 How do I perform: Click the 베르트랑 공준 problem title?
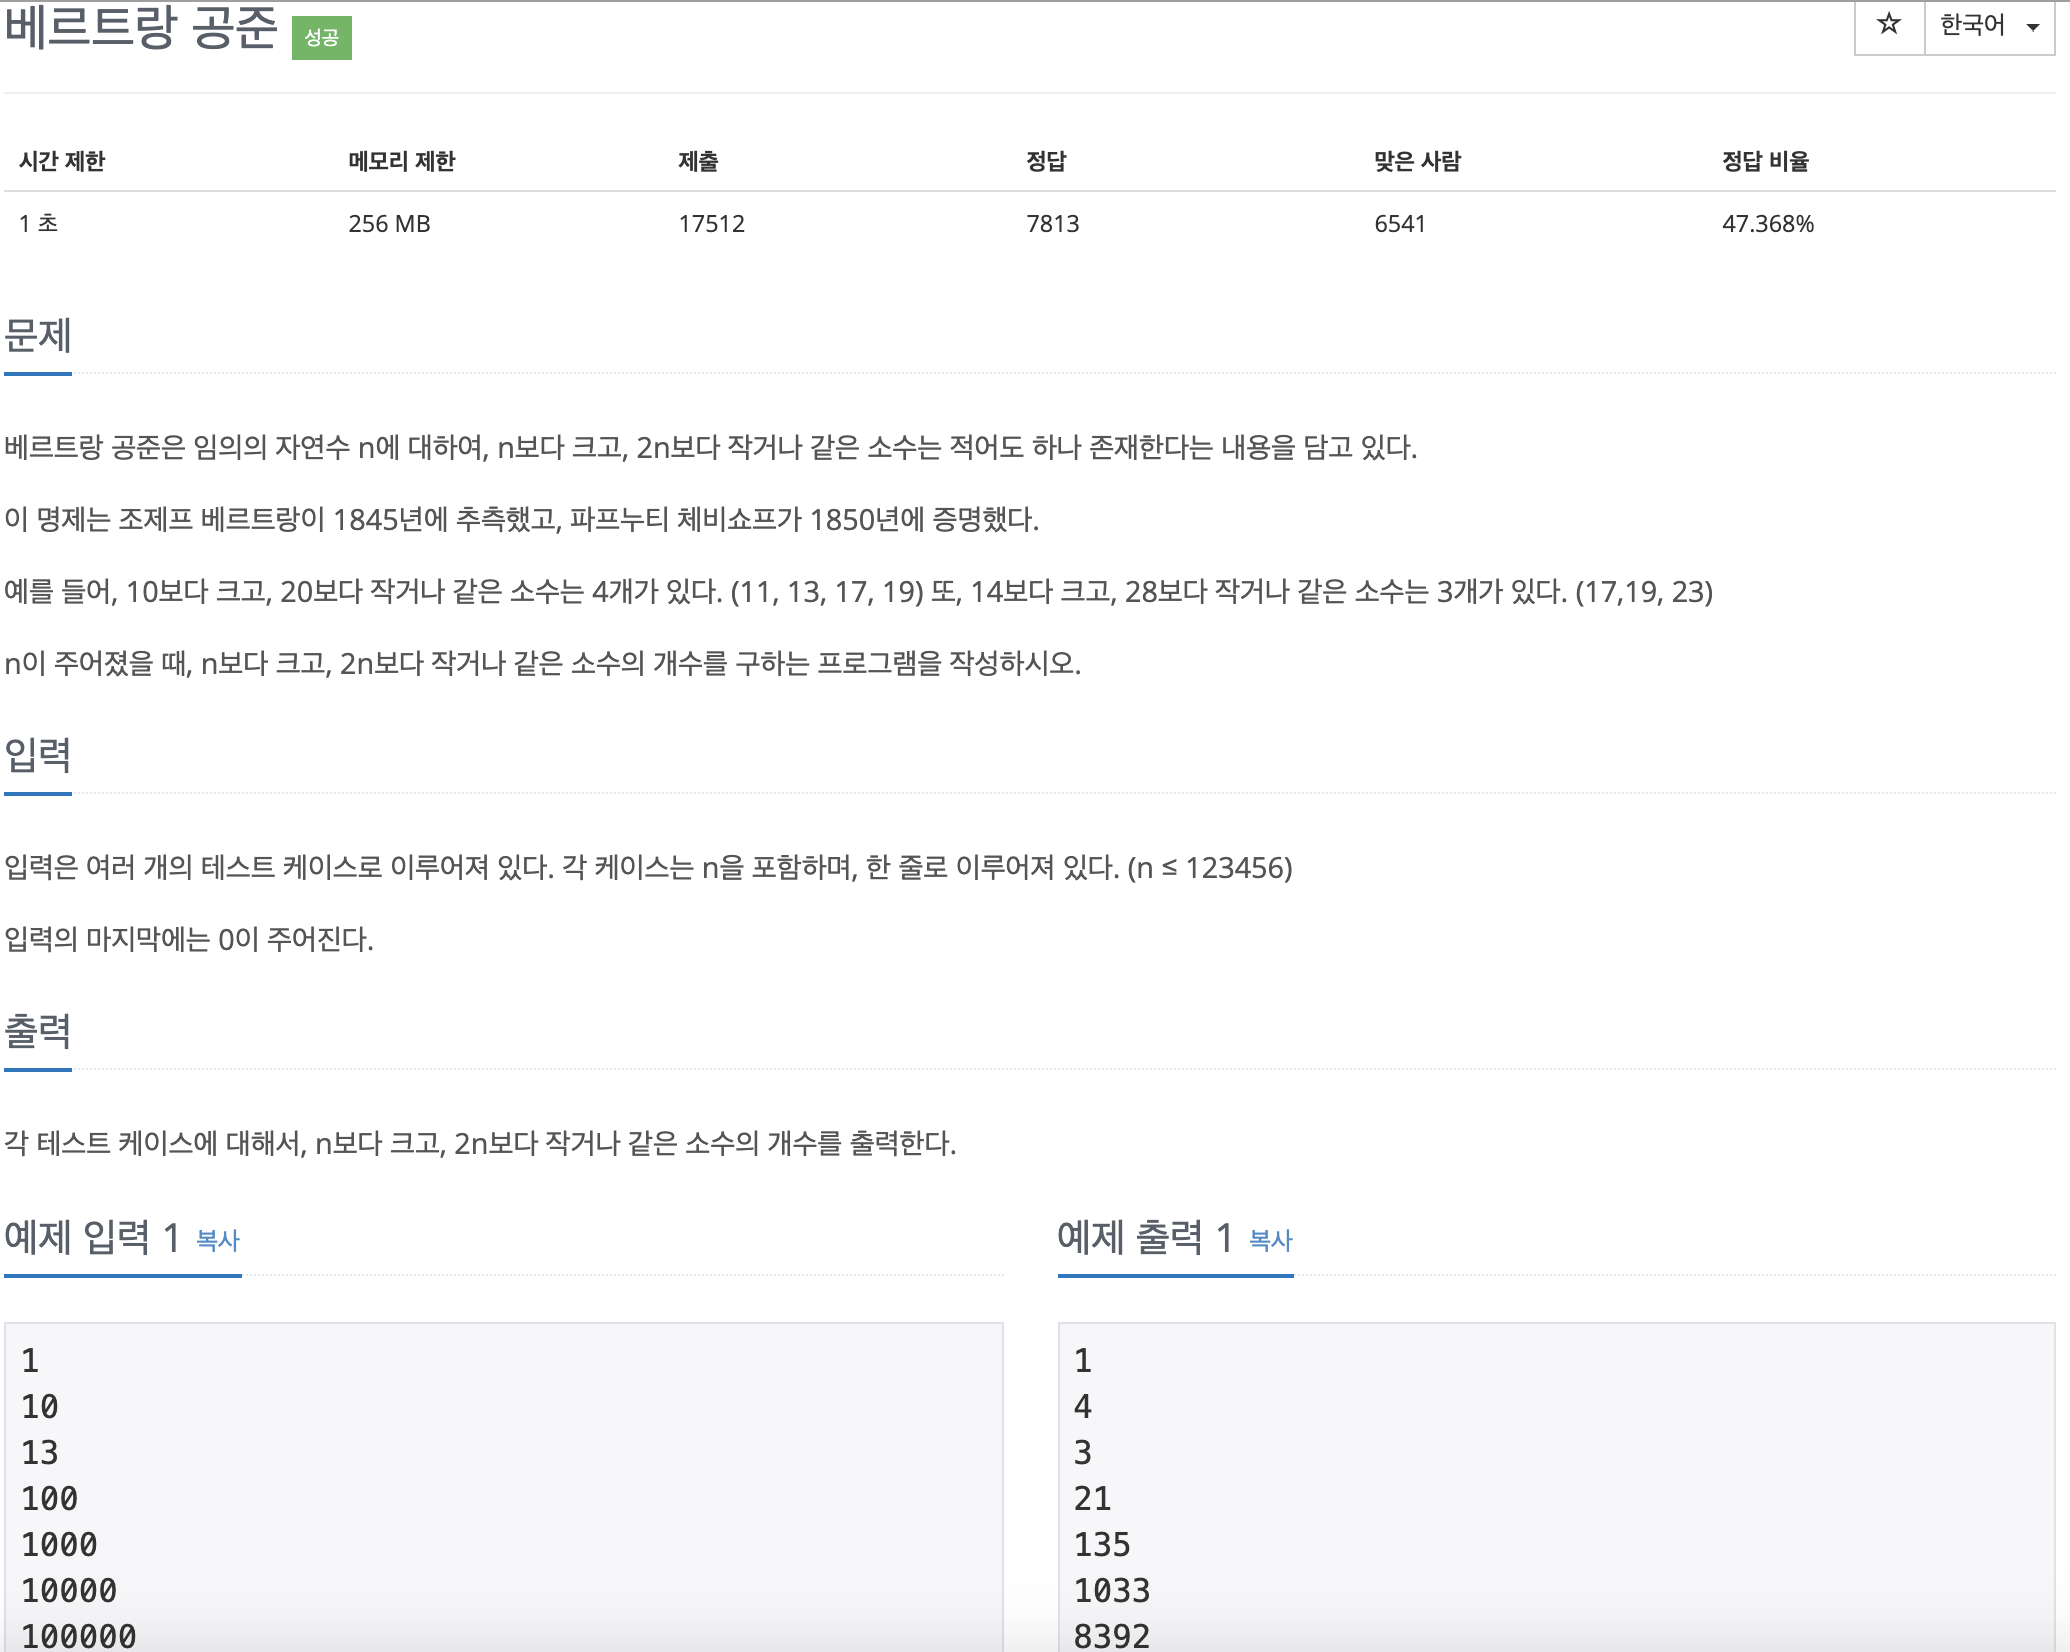click(140, 28)
